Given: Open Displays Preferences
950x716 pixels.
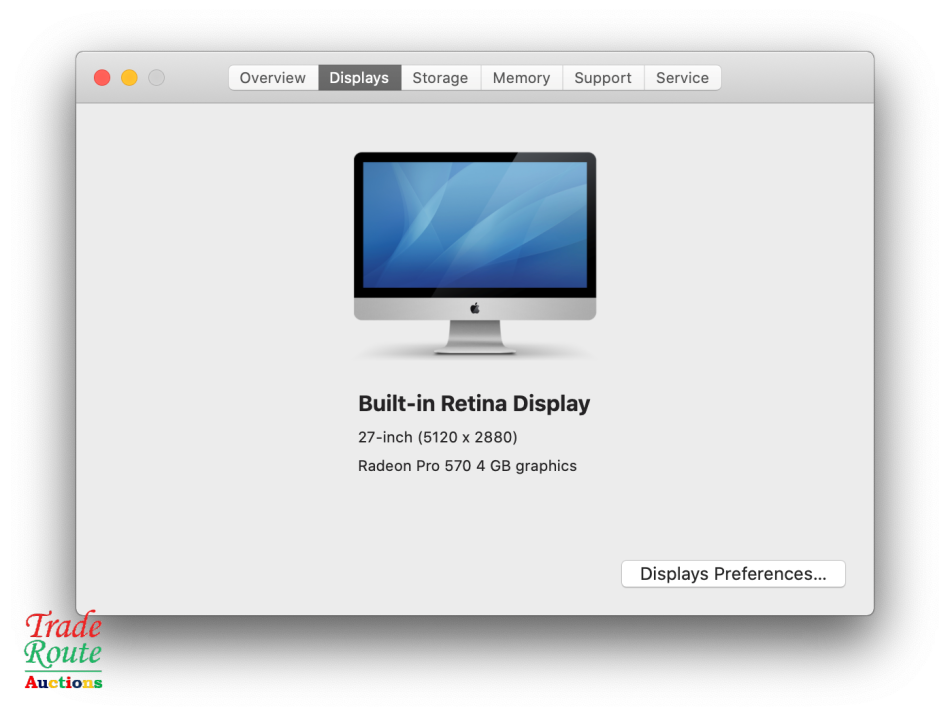Looking at the screenshot, I should (733, 573).
